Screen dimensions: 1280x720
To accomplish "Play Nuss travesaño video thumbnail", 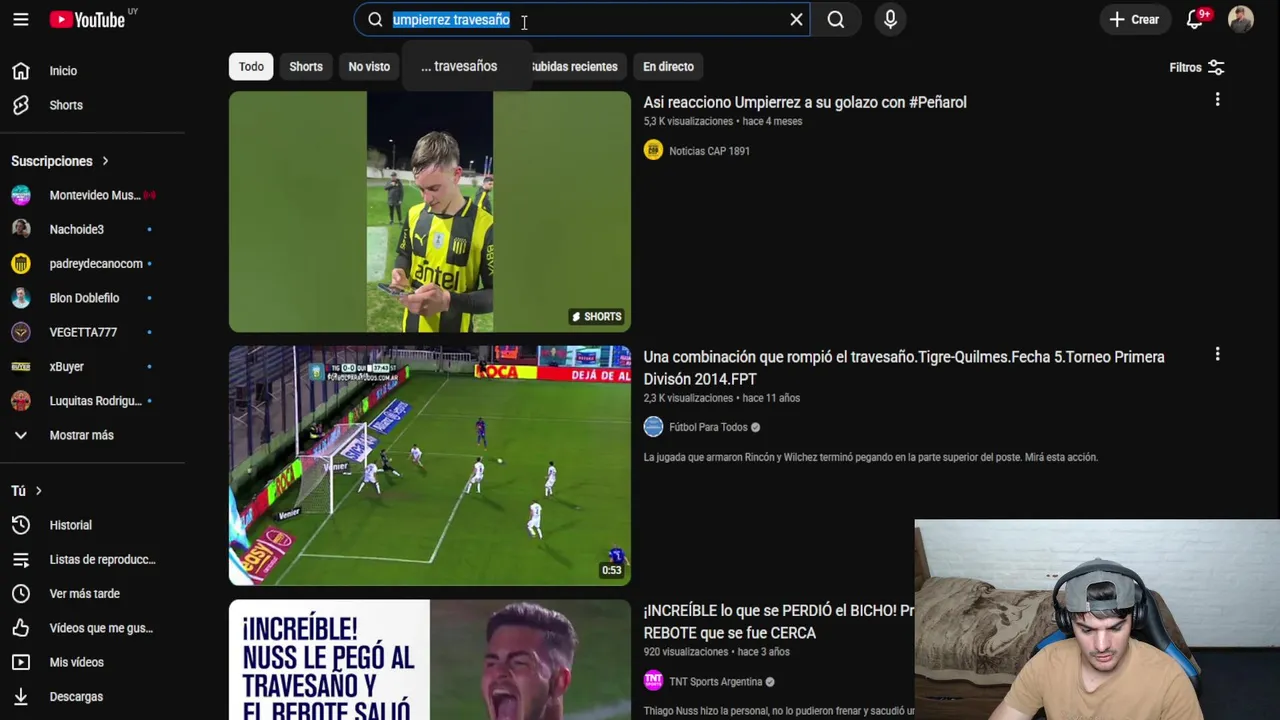I will tap(430, 660).
